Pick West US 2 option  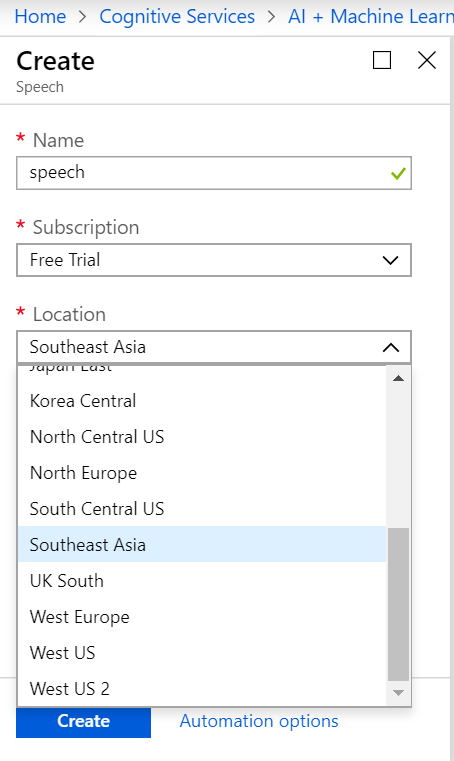point(202,689)
